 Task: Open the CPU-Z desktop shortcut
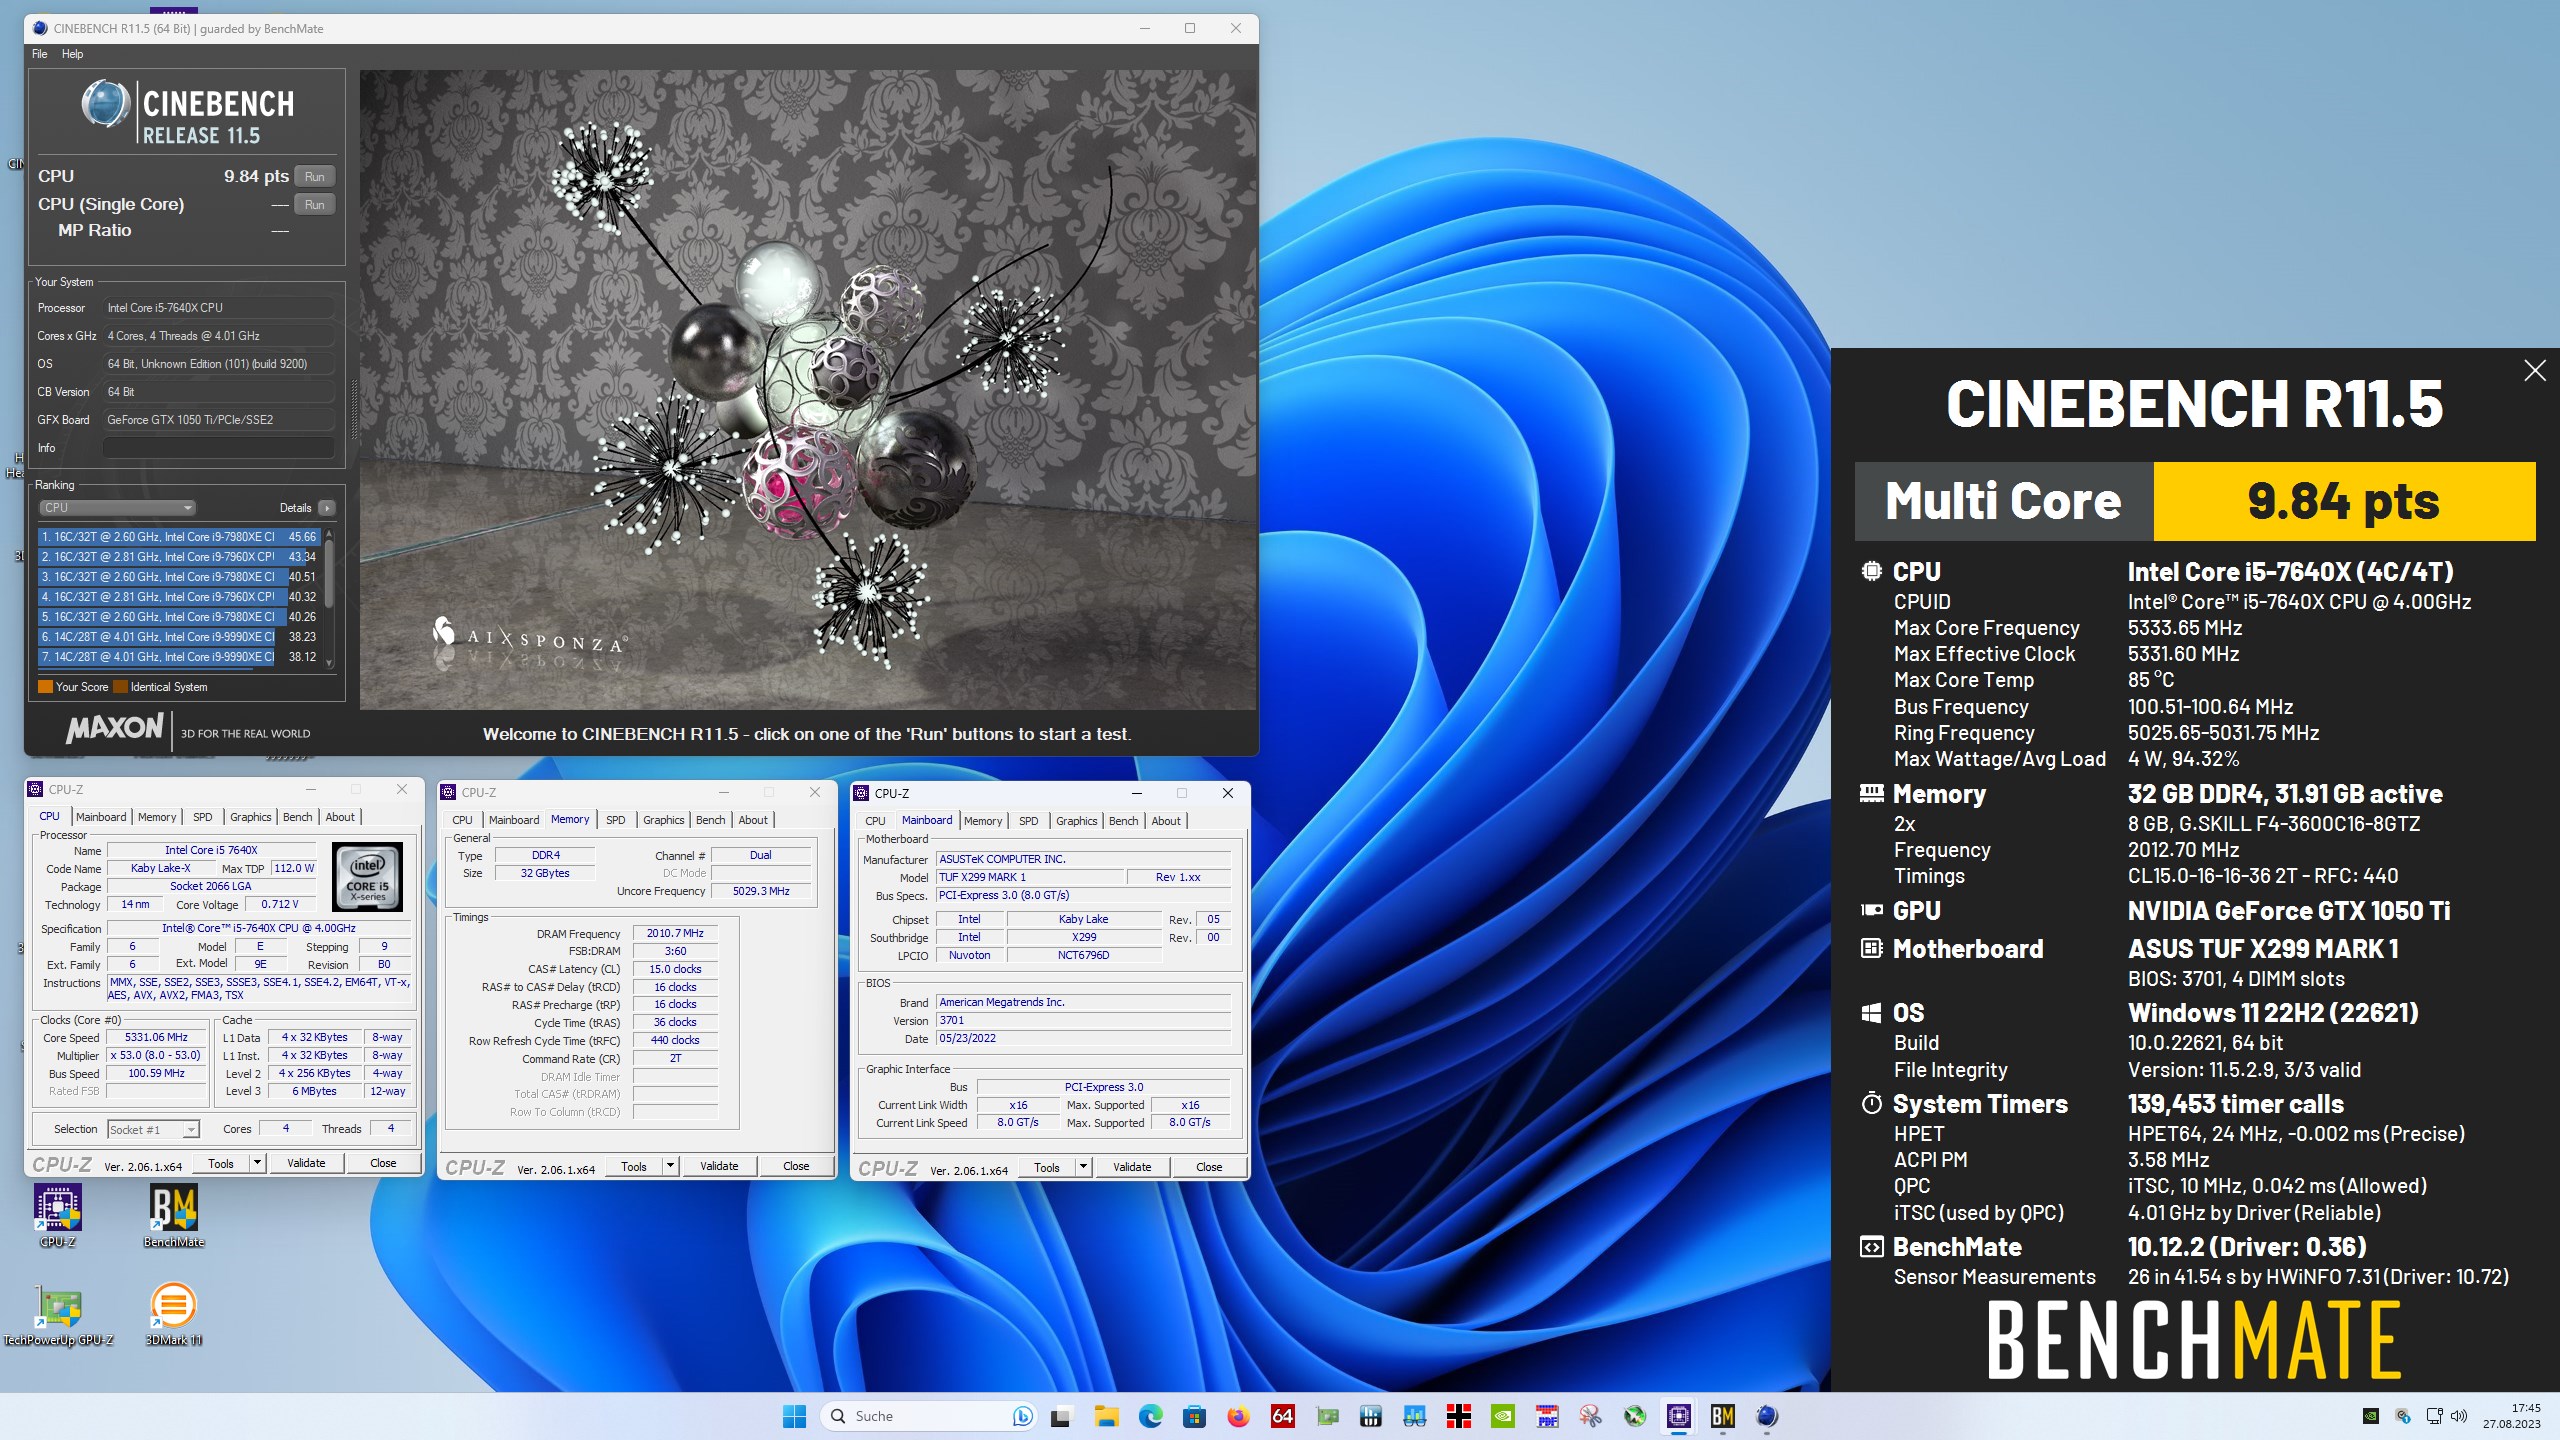pos(57,1215)
